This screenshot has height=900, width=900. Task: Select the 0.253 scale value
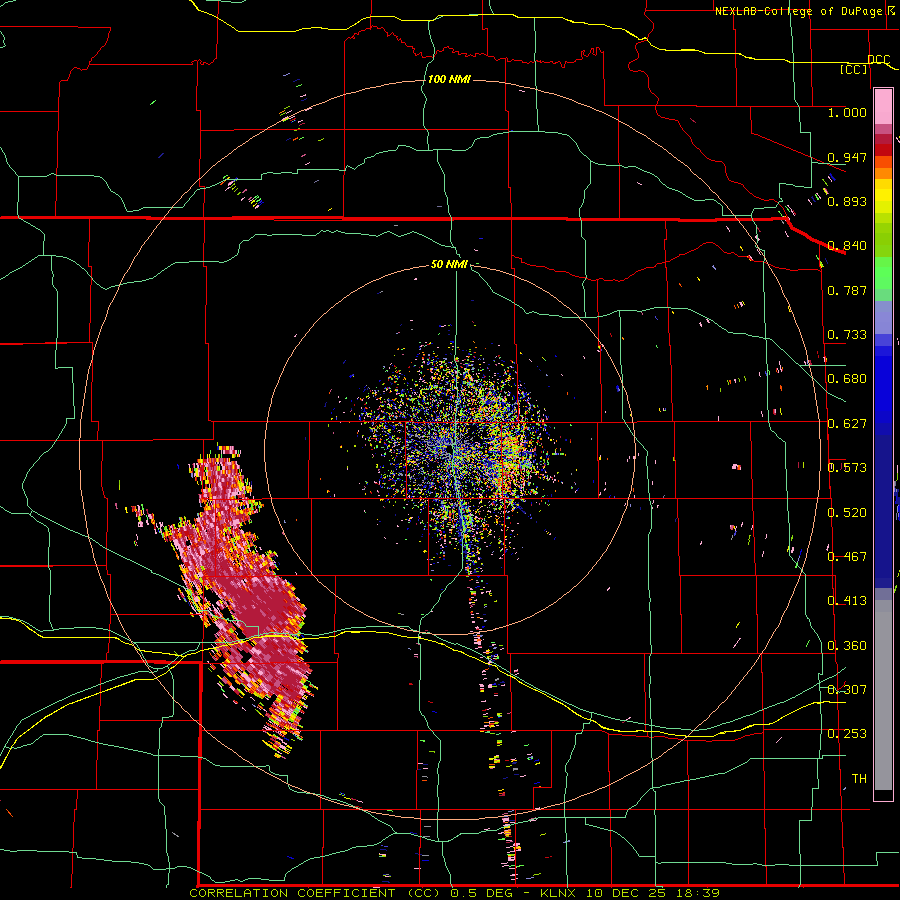pyautogui.click(x=847, y=734)
